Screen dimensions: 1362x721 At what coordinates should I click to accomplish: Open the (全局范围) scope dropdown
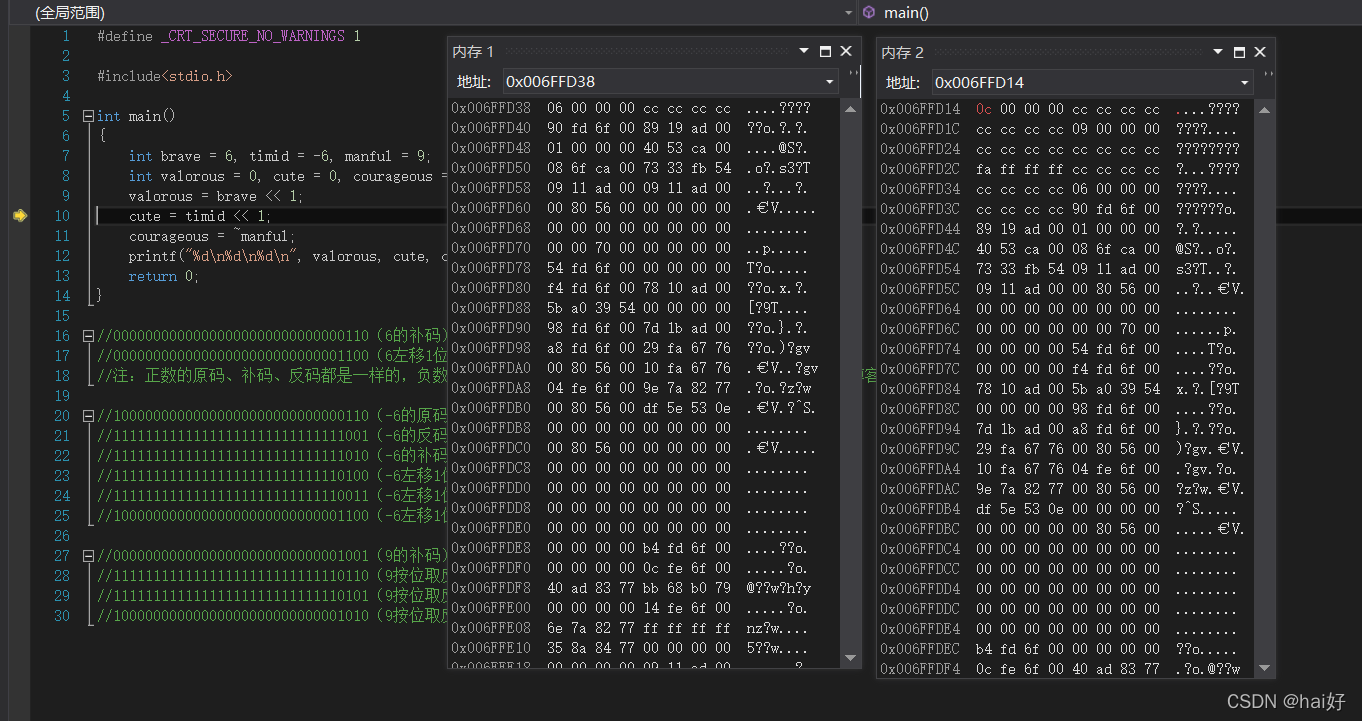point(848,12)
